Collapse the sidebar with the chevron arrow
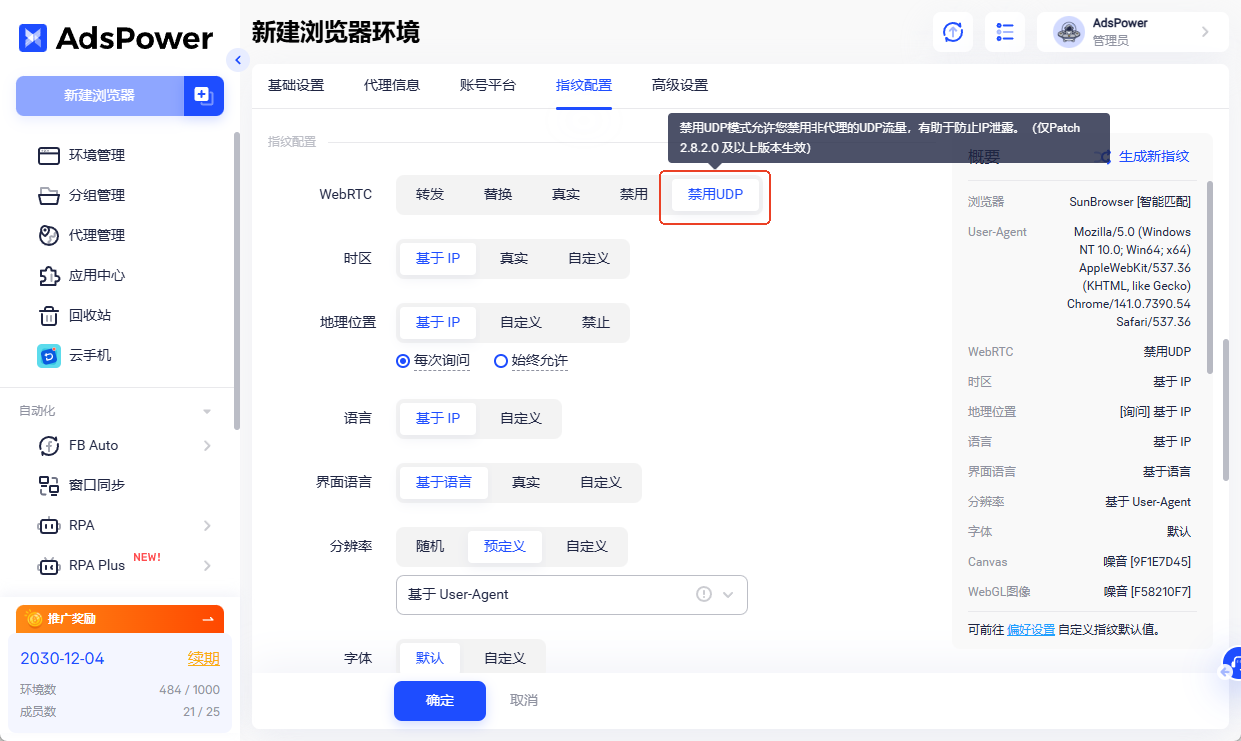The width and height of the screenshot is (1241, 741). click(238, 60)
